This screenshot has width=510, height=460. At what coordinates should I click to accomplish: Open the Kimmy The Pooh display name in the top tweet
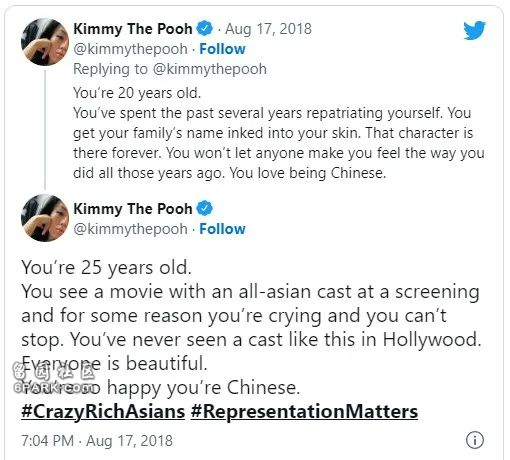tap(133, 29)
